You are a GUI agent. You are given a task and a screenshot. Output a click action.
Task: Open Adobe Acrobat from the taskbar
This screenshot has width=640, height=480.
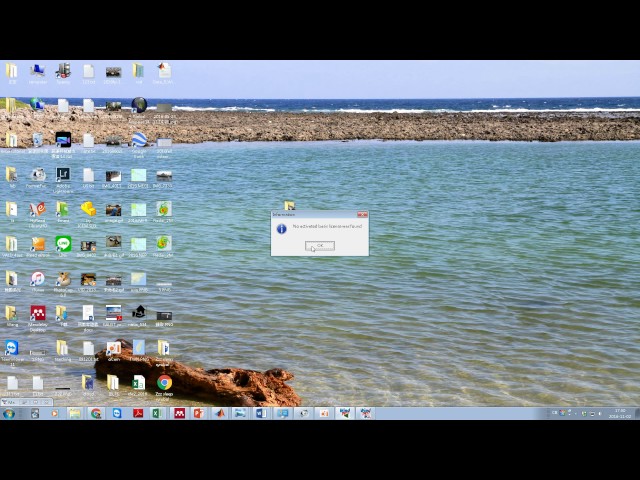[138, 413]
